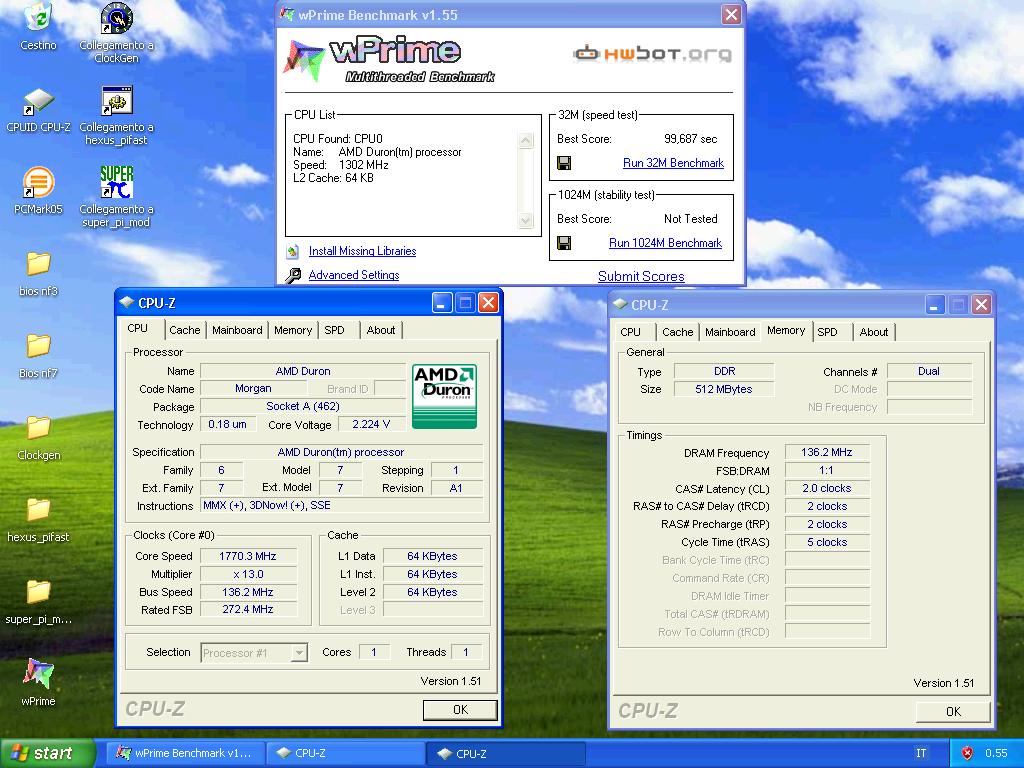Click the save icon next to 1024M score

[x=564, y=243]
